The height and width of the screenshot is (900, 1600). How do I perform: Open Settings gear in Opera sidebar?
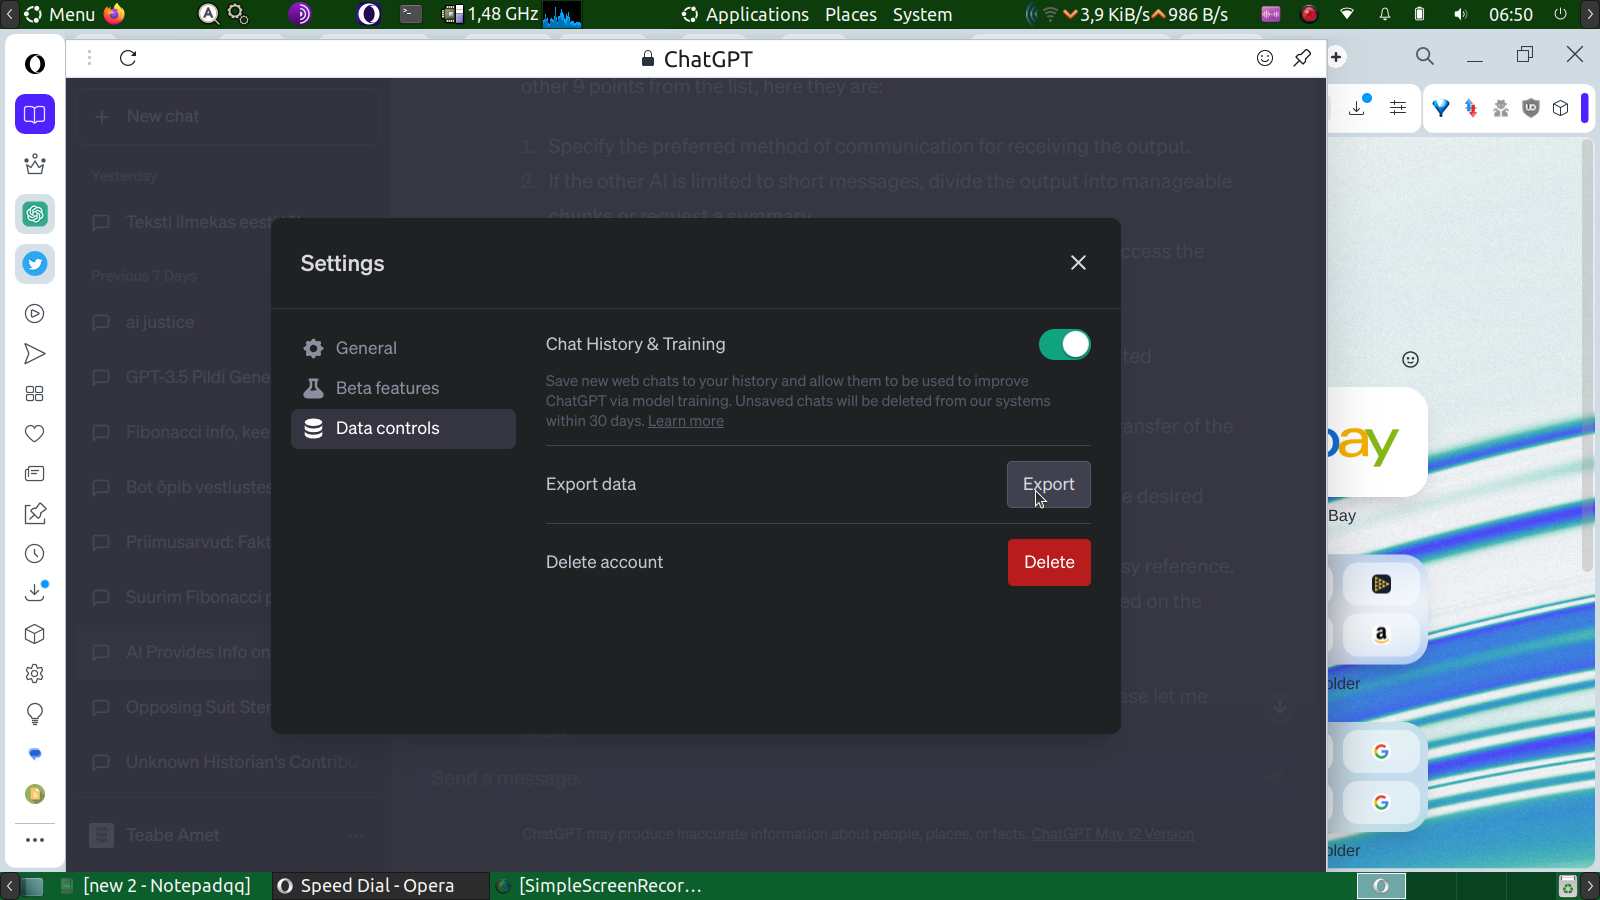point(35,674)
